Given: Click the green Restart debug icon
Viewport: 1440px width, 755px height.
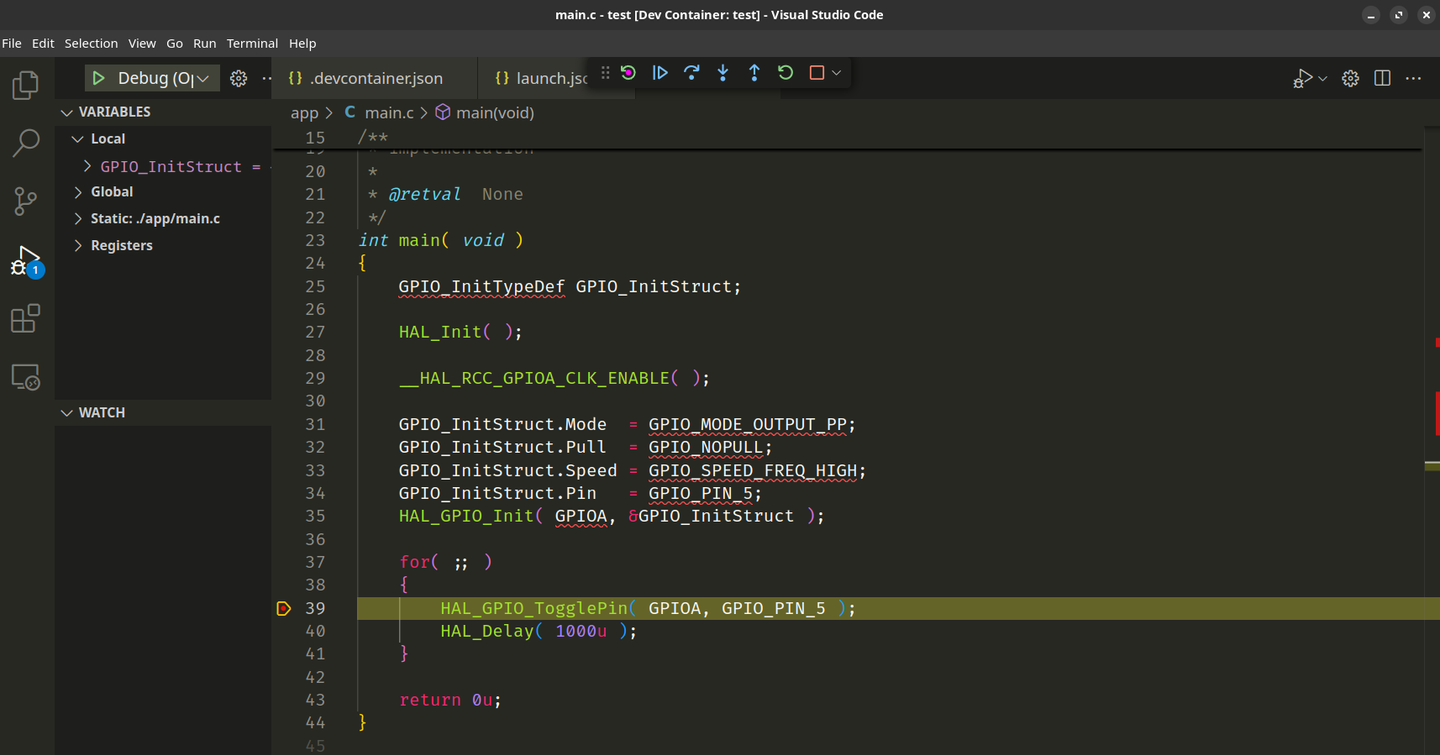Looking at the screenshot, I should (786, 73).
